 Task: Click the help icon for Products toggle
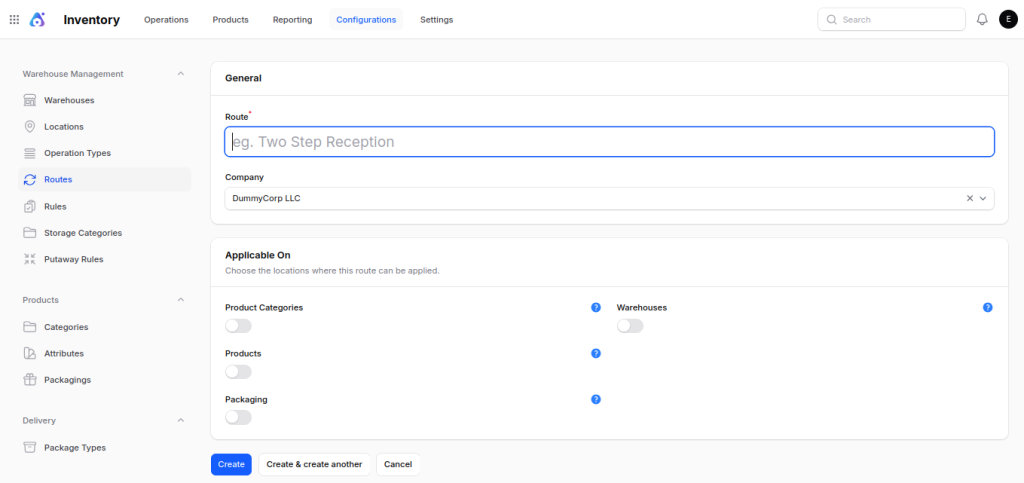596,353
